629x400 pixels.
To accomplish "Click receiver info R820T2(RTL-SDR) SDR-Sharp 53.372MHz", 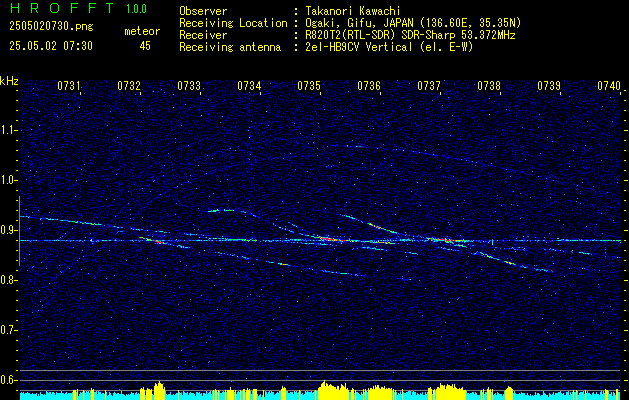I will click(x=410, y=35).
